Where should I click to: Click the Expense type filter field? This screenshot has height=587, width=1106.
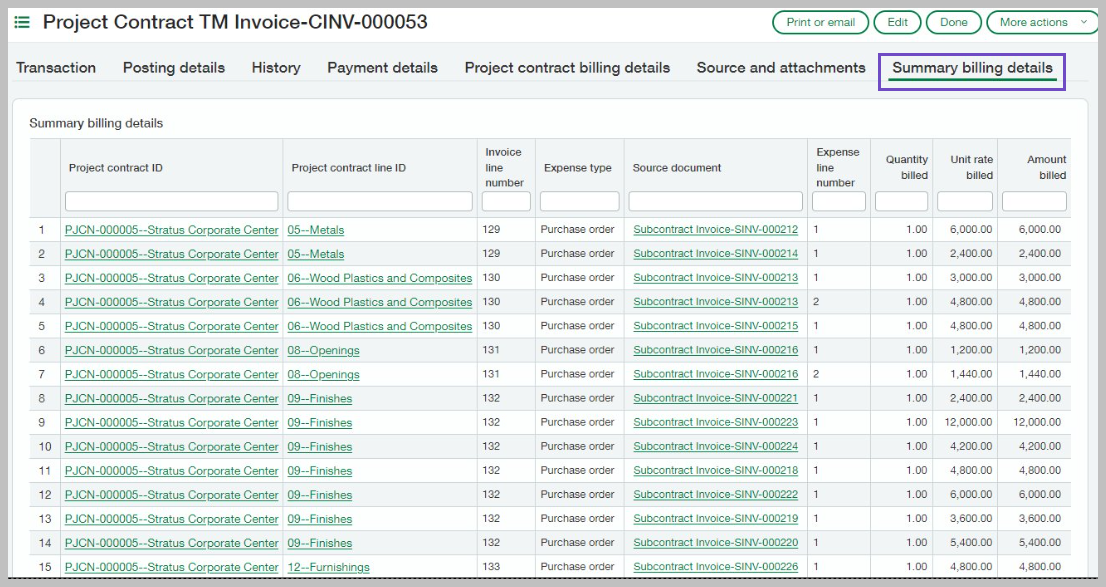579,202
